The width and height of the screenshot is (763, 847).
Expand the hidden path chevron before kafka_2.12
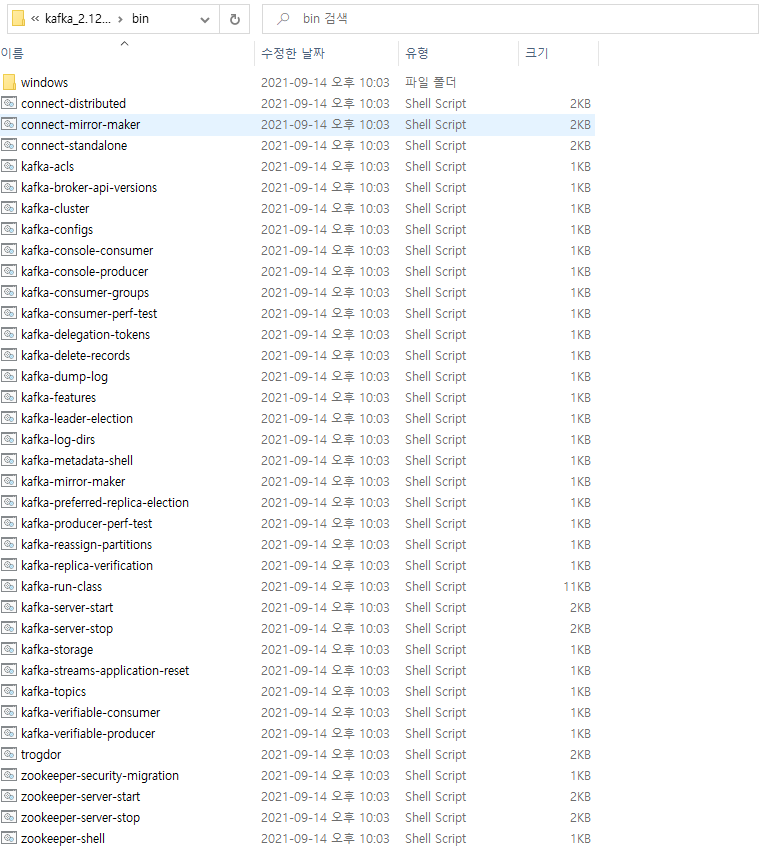click(35, 19)
